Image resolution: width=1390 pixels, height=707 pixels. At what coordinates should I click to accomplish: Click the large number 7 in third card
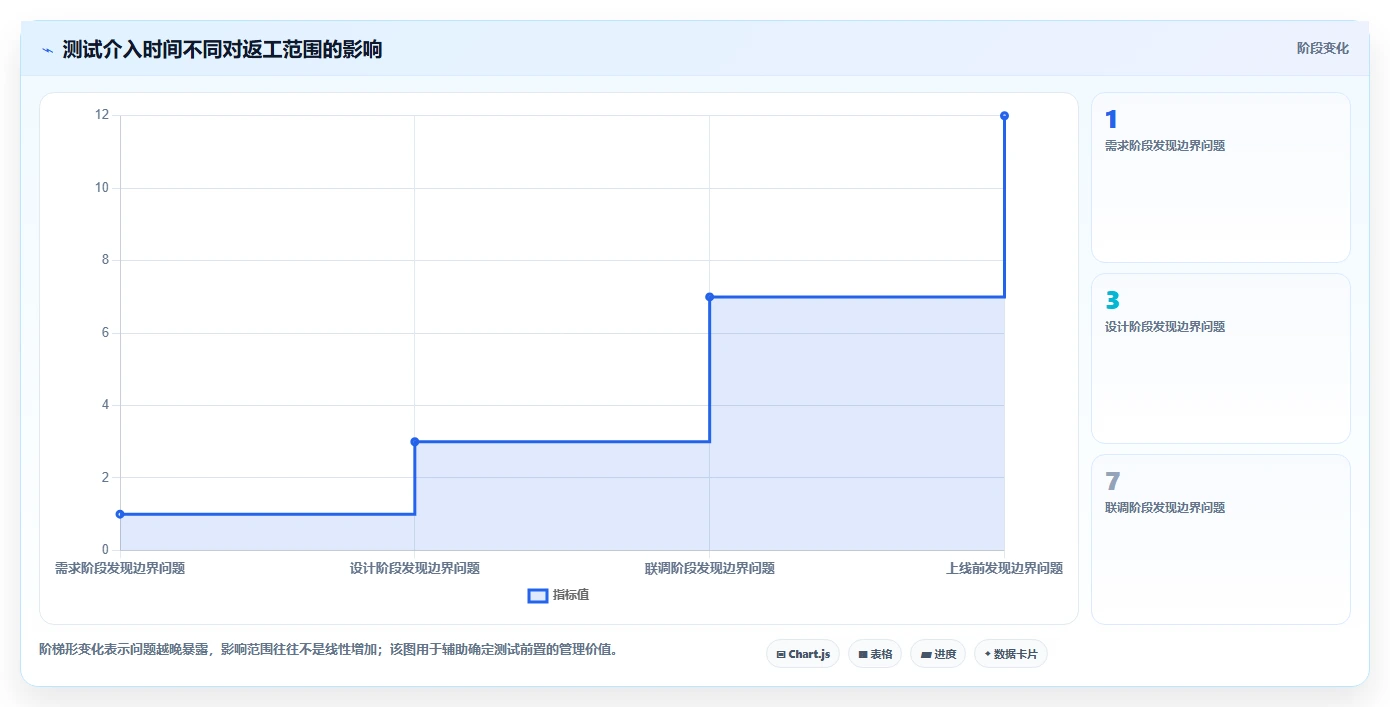pyautogui.click(x=1112, y=482)
